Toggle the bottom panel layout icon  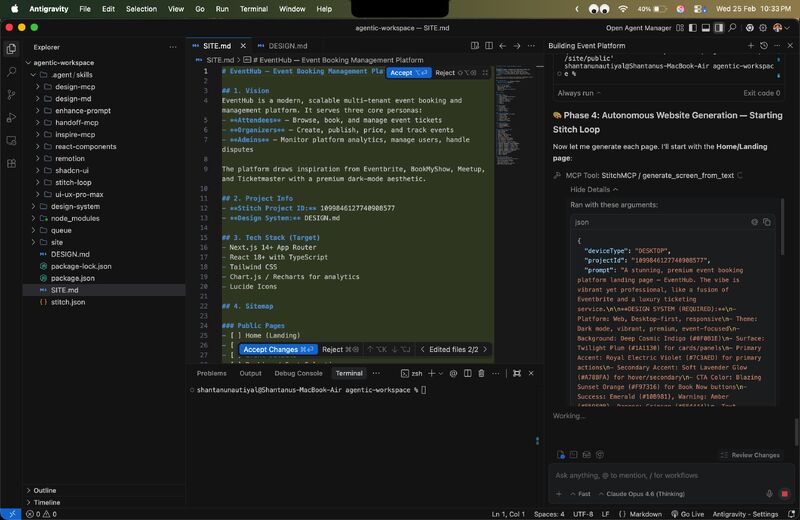click(x=706, y=28)
